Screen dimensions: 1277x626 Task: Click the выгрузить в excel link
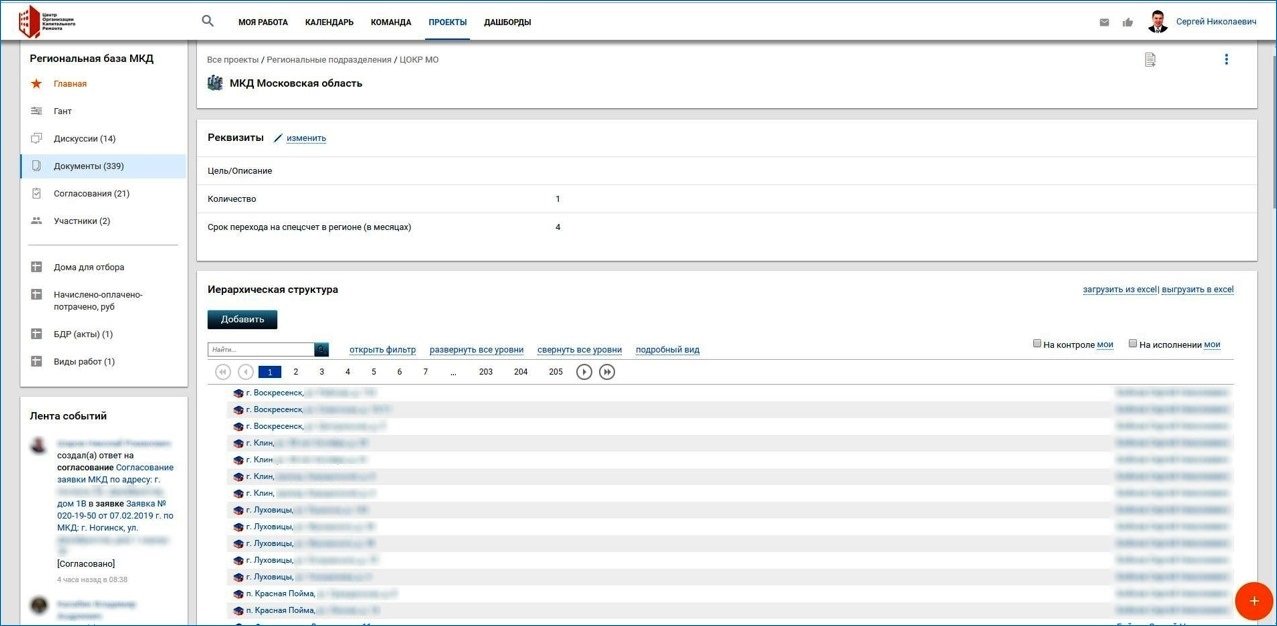click(x=1197, y=290)
